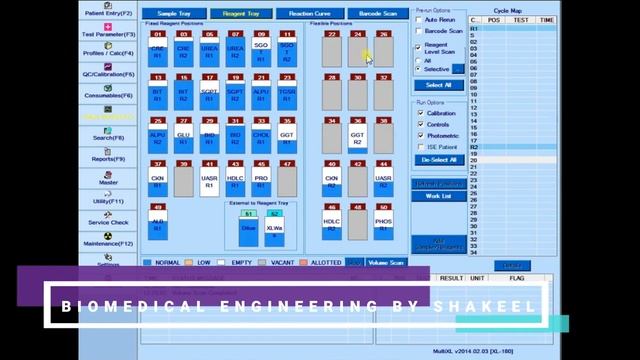640x360 pixels.
Task: Uncheck Photometric run option
Action: [x=421, y=136]
